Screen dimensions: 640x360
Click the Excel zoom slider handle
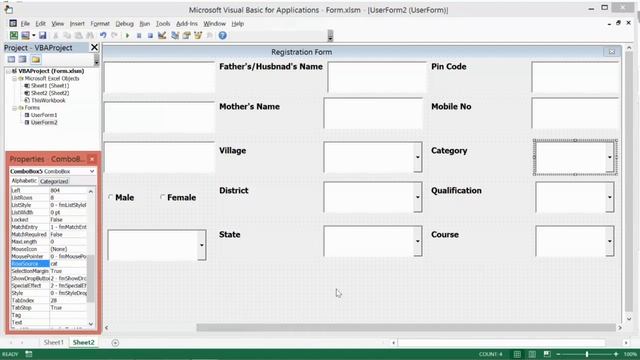(x=587, y=354)
